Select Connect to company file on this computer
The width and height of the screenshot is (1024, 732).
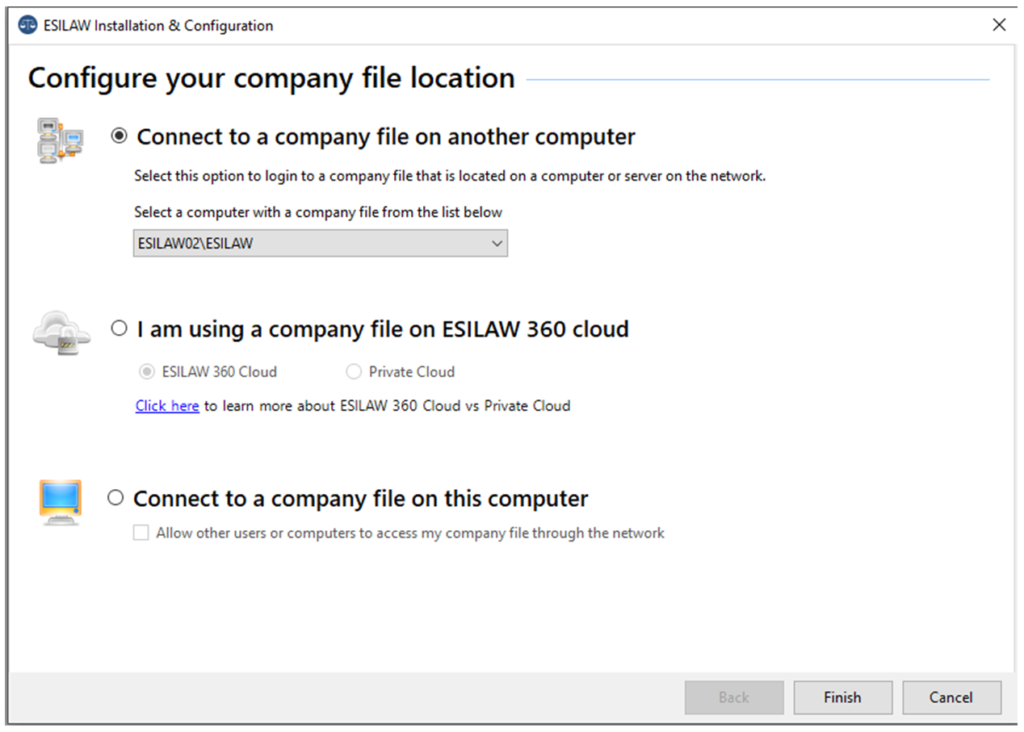pos(116,498)
